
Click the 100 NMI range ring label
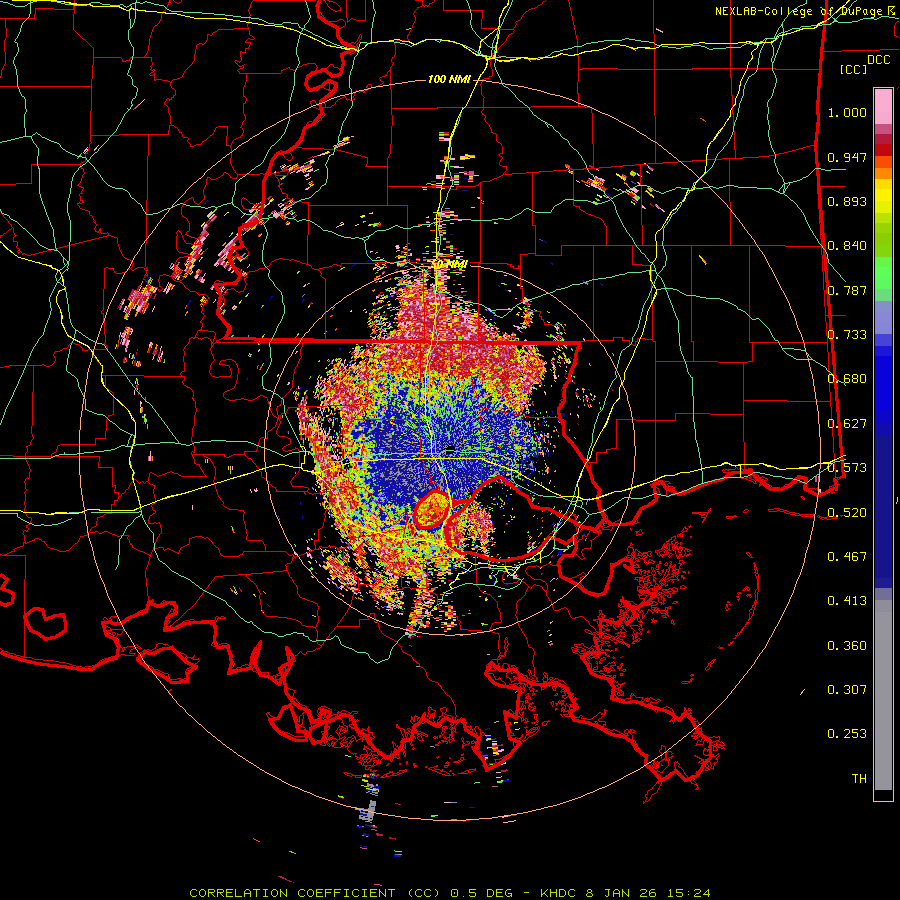click(x=449, y=79)
